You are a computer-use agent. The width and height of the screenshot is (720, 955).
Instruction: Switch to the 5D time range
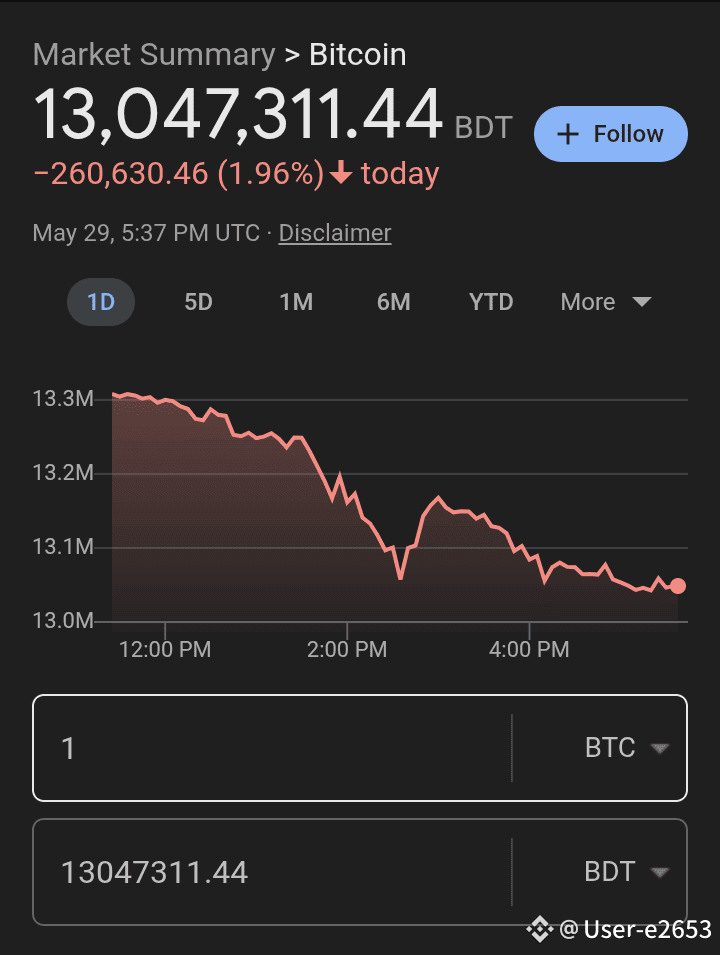click(x=199, y=302)
